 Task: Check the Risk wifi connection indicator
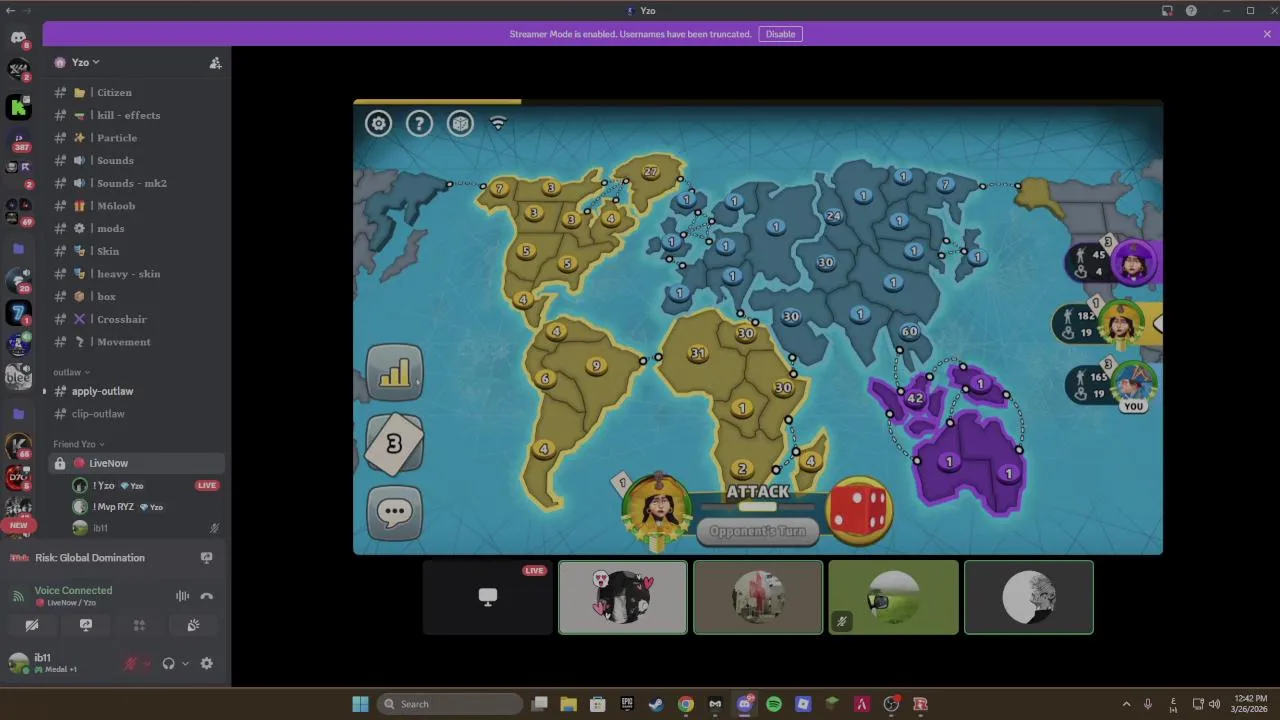click(498, 123)
